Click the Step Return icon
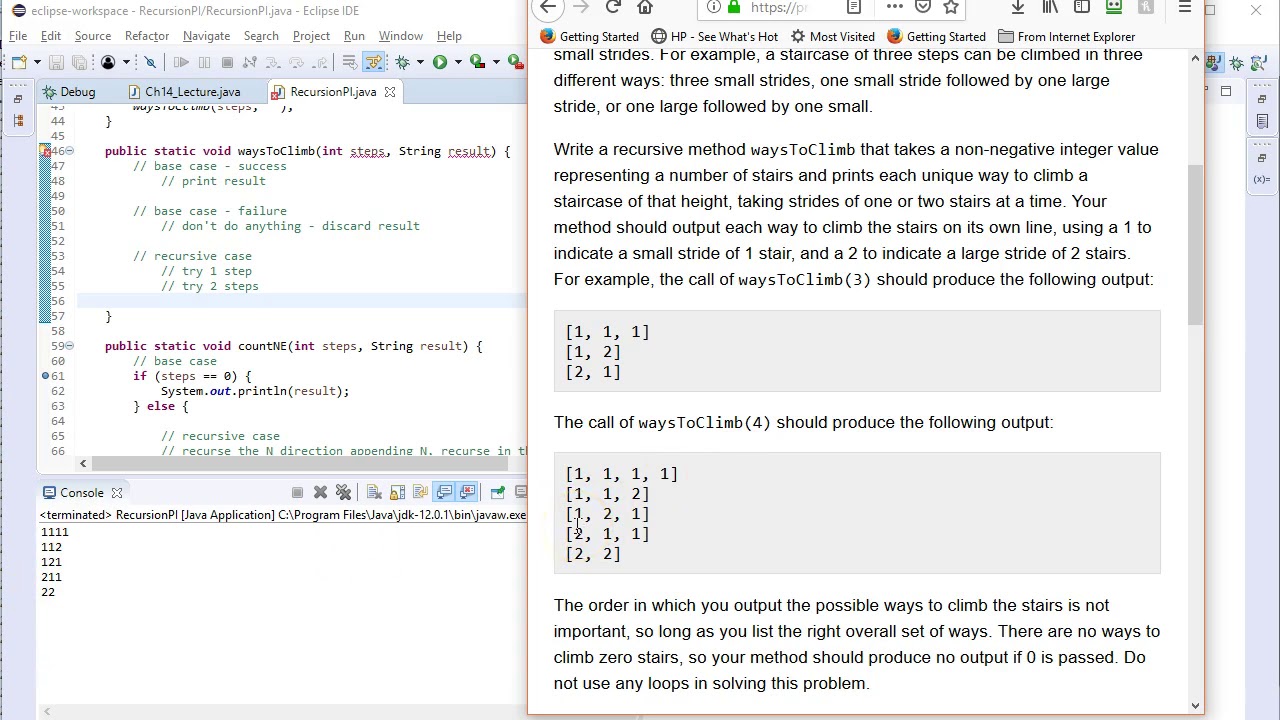 click(x=319, y=62)
